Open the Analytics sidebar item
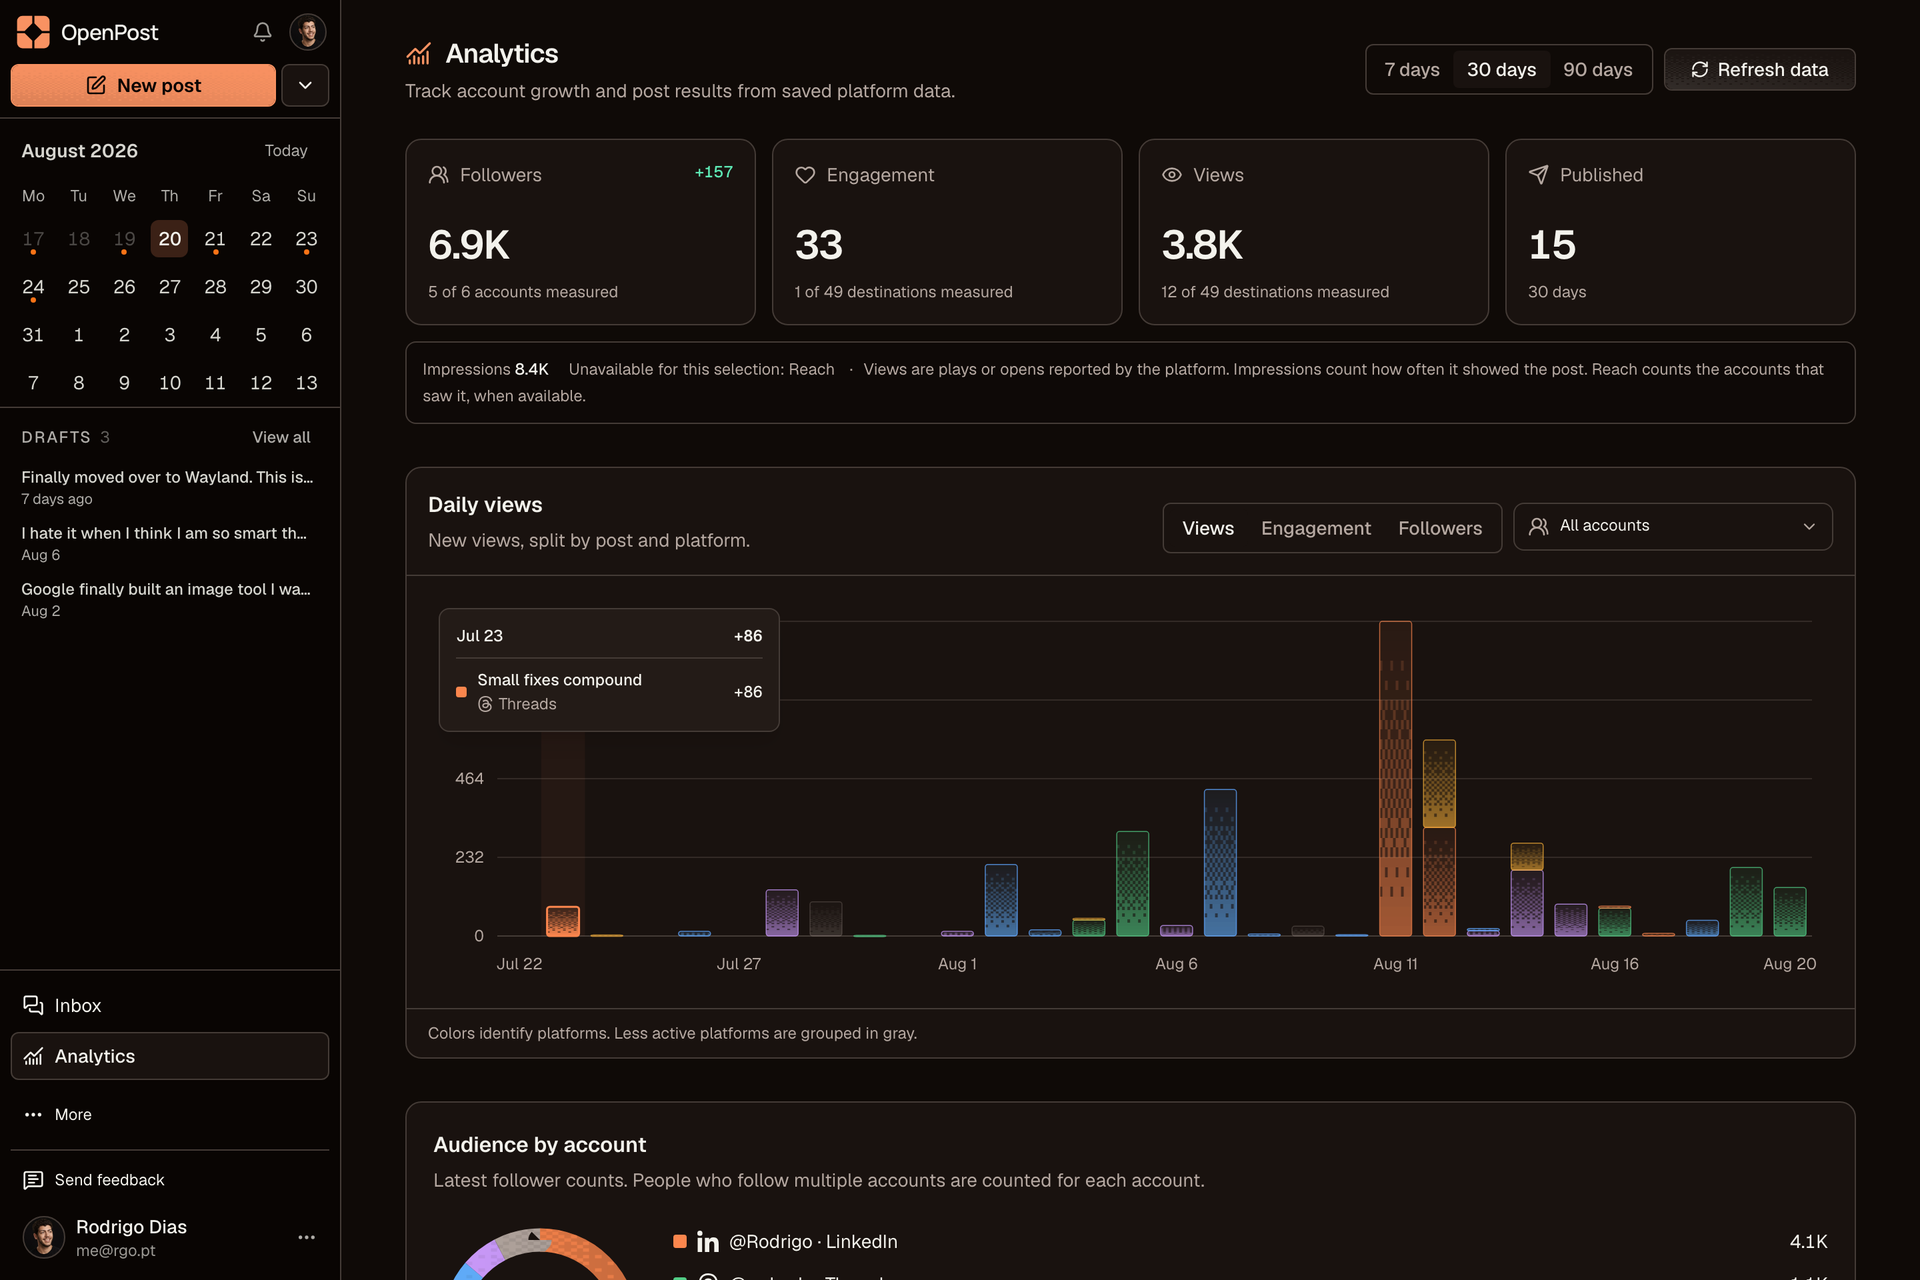The height and width of the screenshot is (1280, 1920). pyautogui.click(x=169, y=1056)
